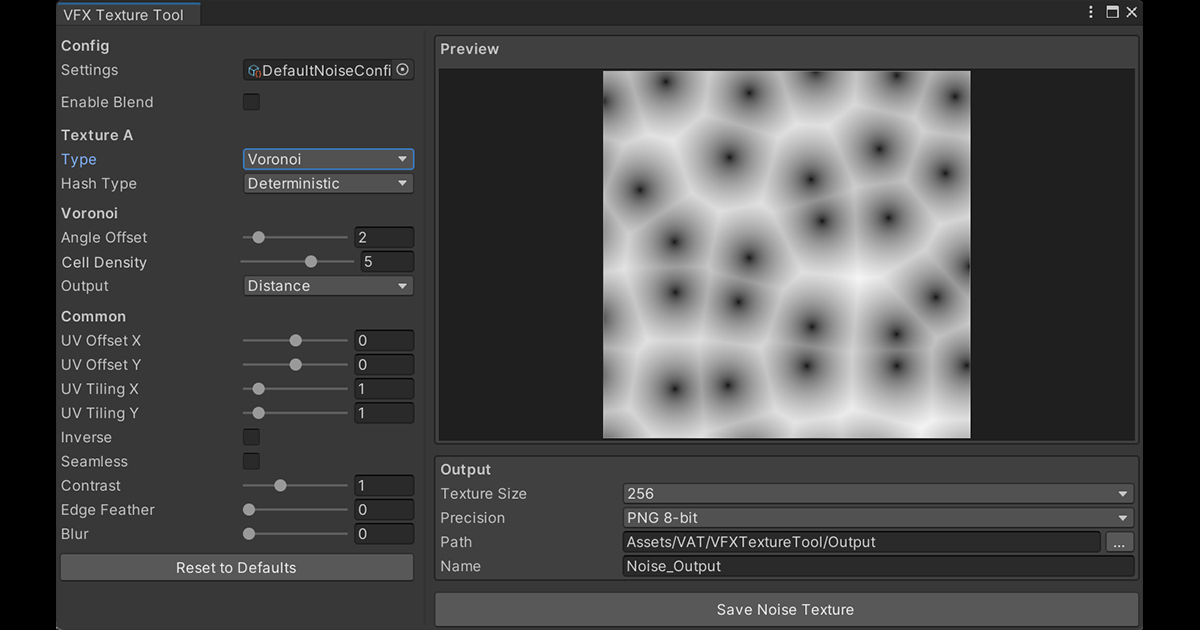Screen dimensions: 1200x630
Task: Click the Blur slider
Action: click(x=295, y=534)
